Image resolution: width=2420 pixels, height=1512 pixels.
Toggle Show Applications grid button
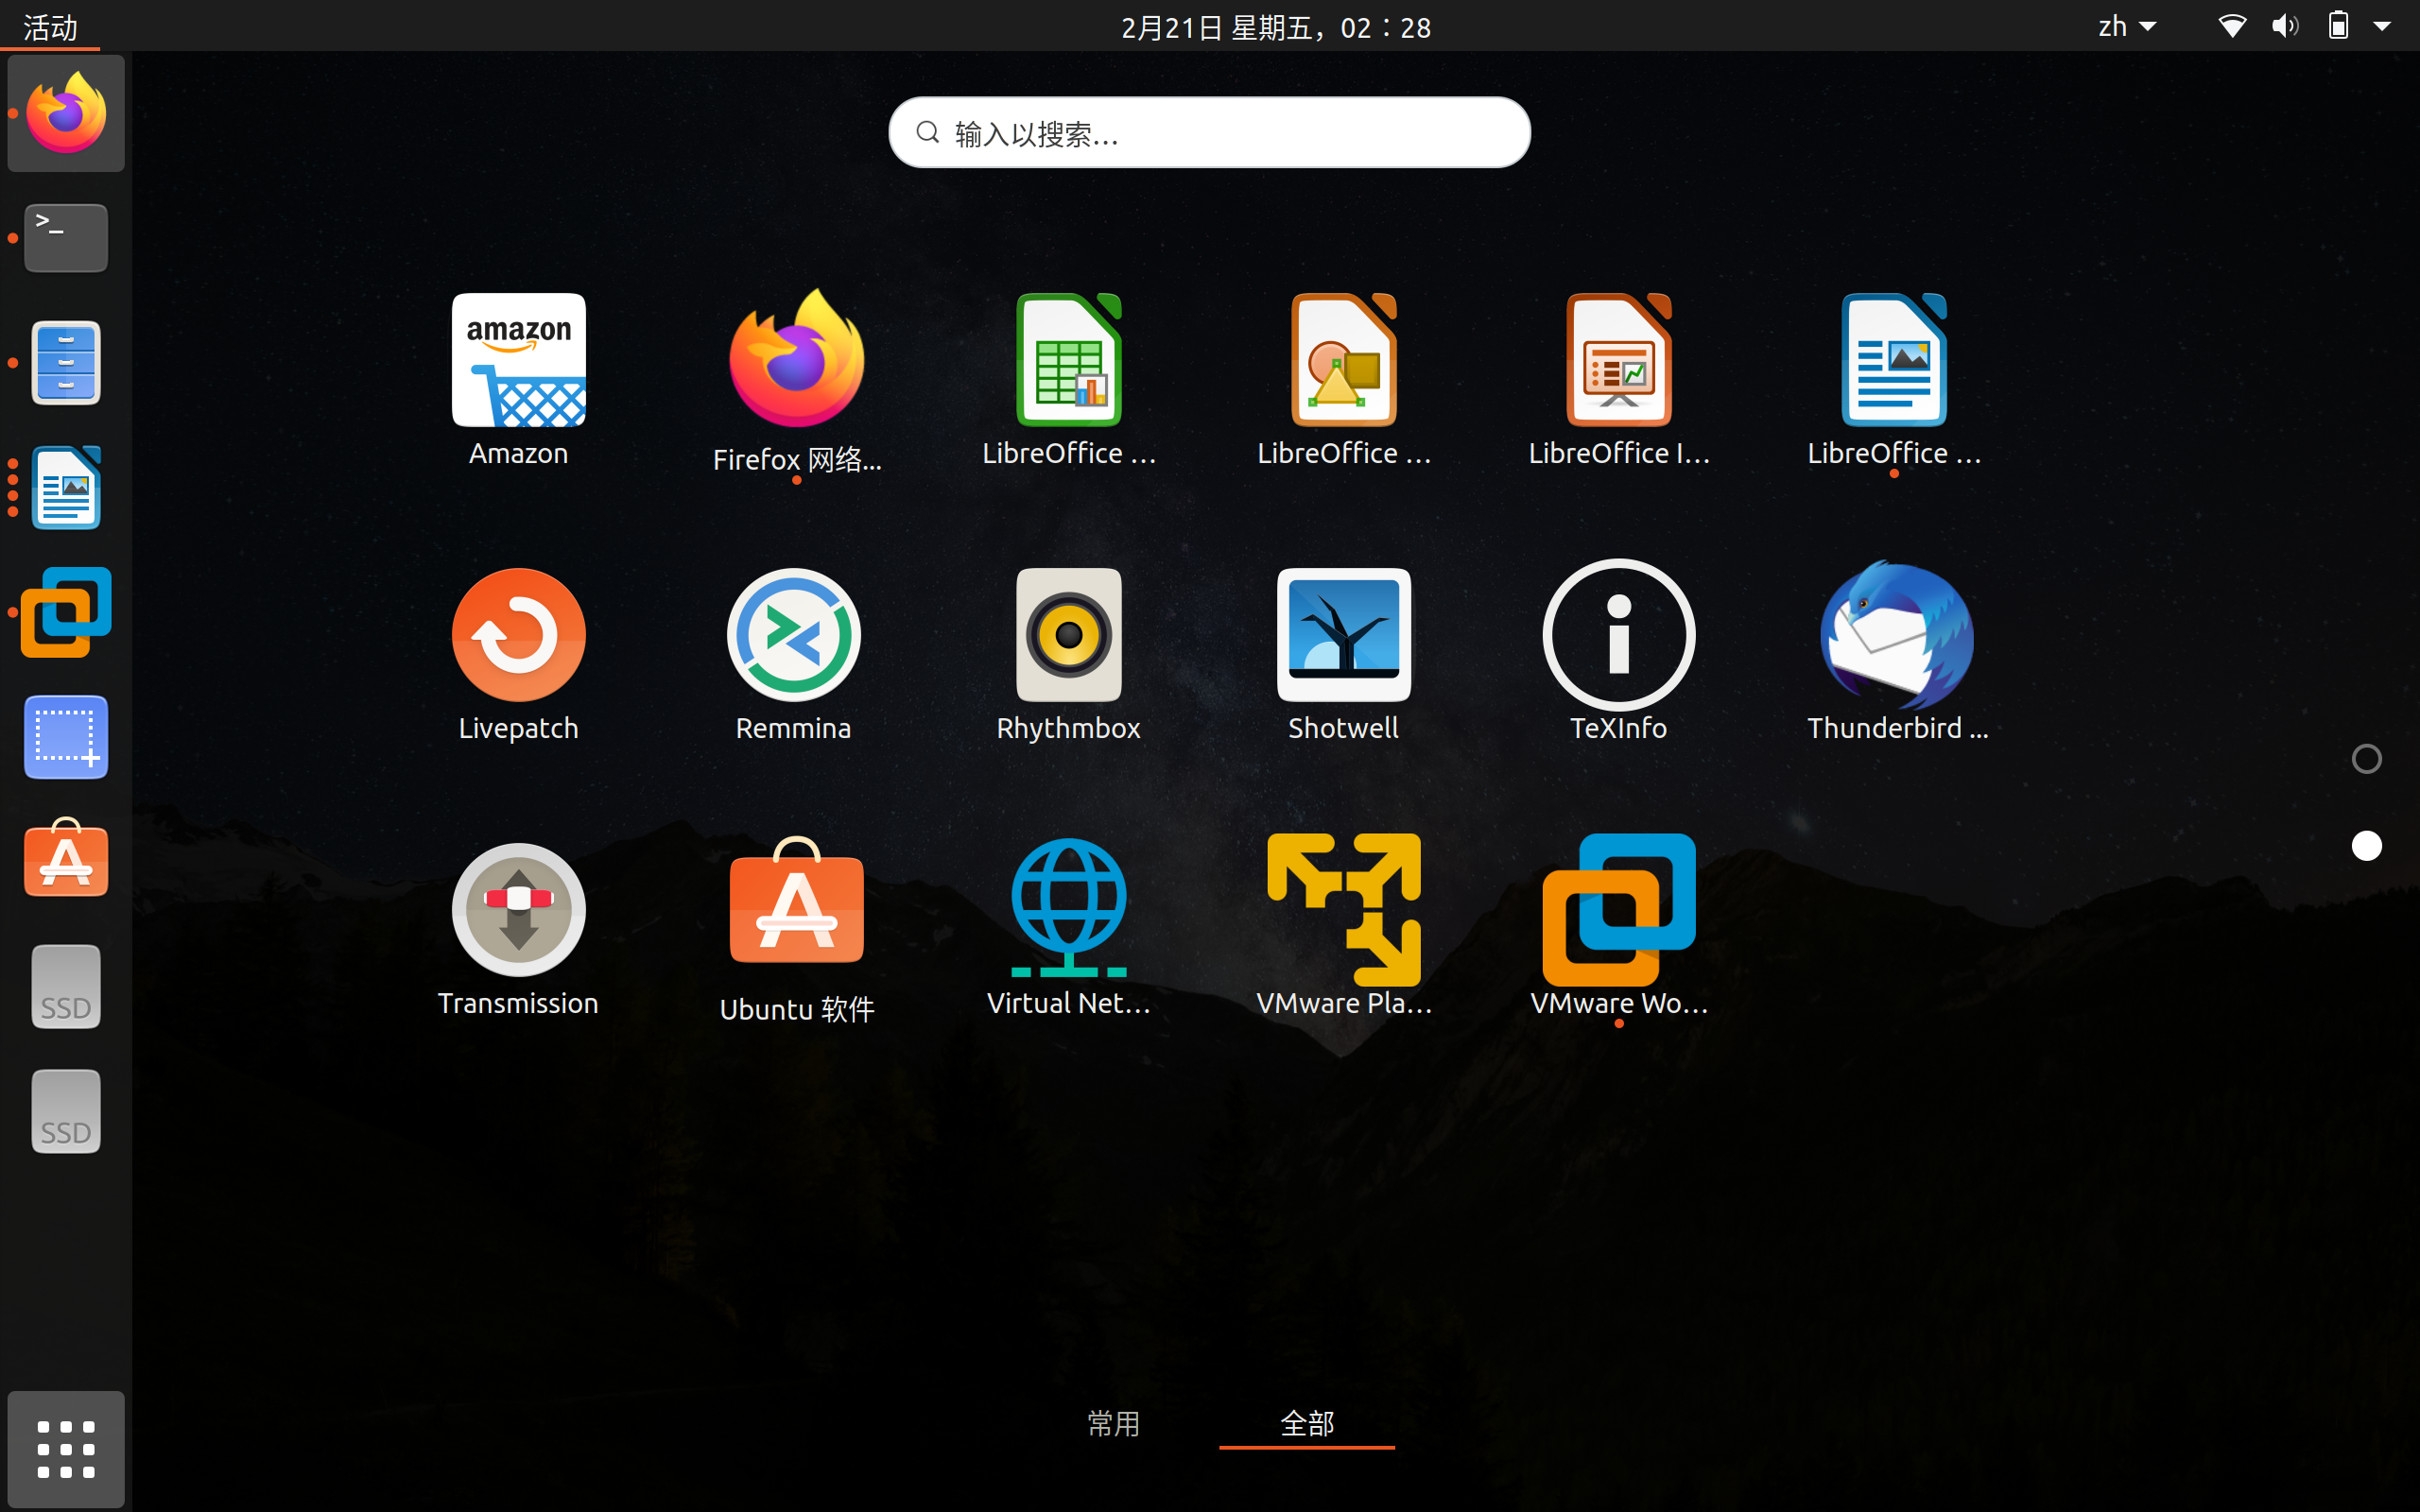coord(66,1449)
